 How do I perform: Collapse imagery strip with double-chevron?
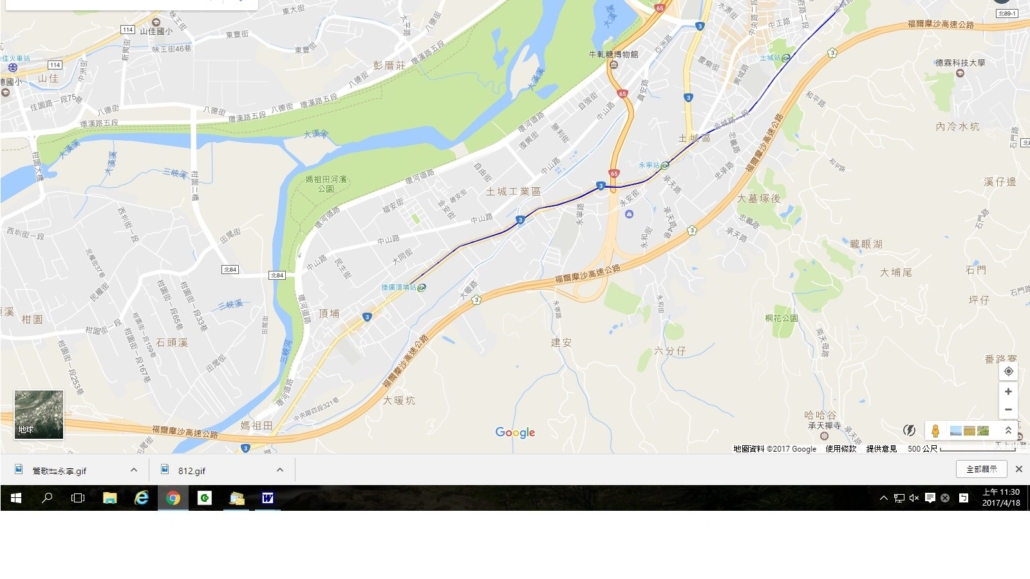pos(1008,430)
